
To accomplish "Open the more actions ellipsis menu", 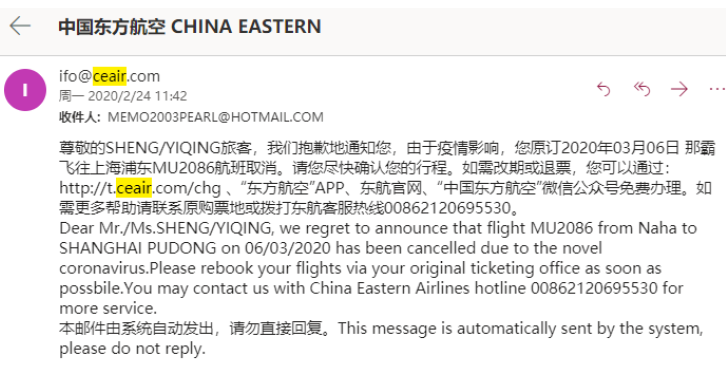I will point(717,89).
